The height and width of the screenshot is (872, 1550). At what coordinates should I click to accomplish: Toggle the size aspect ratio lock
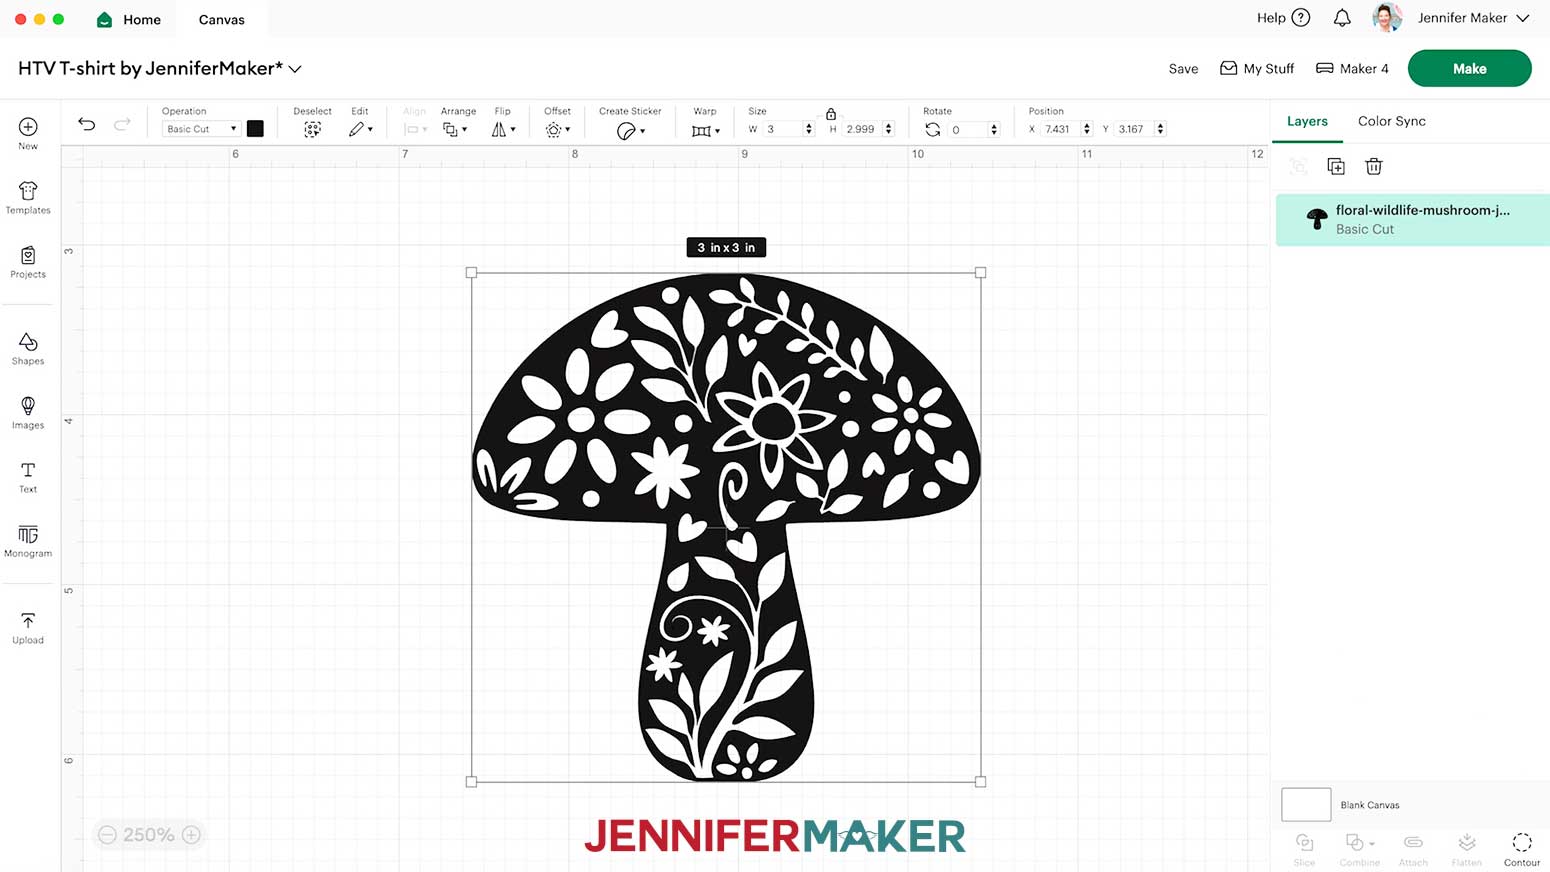pos(831,114)
